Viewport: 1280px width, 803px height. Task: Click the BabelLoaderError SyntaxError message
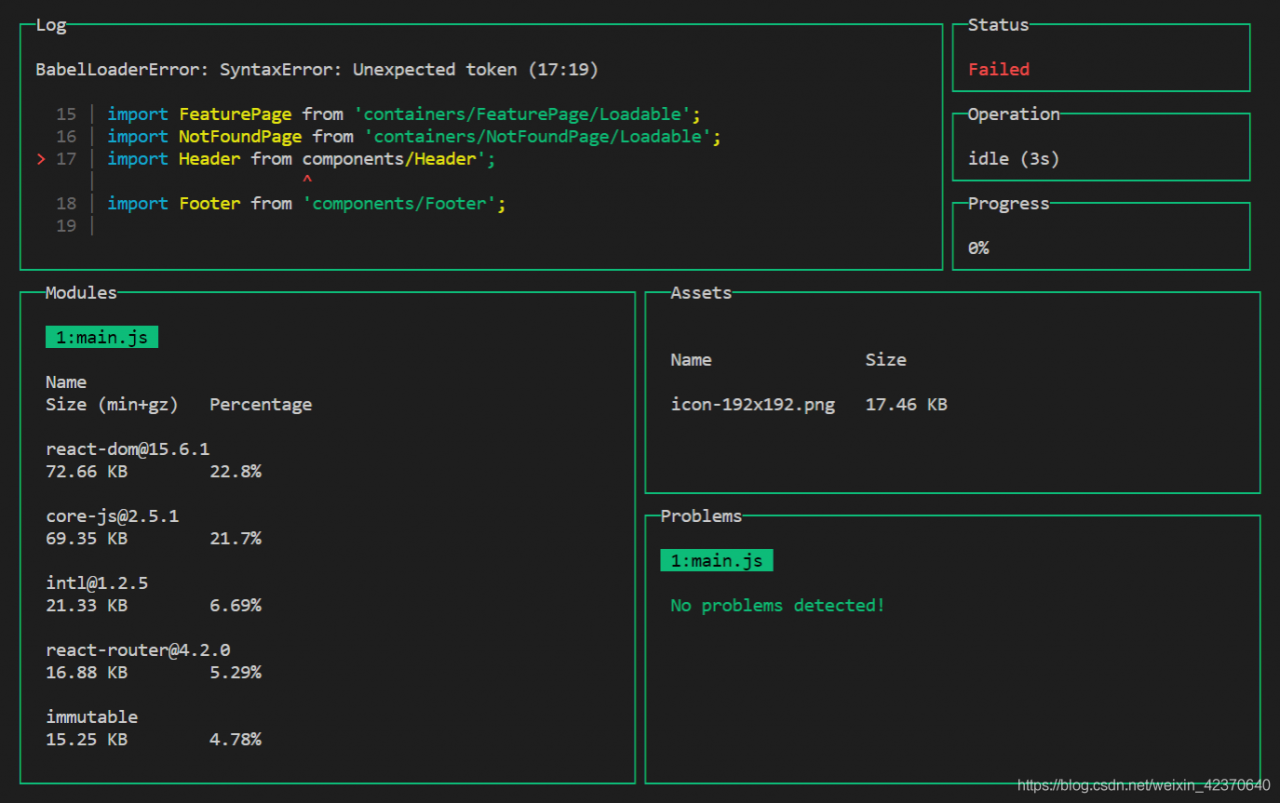(x=317, y=69)
